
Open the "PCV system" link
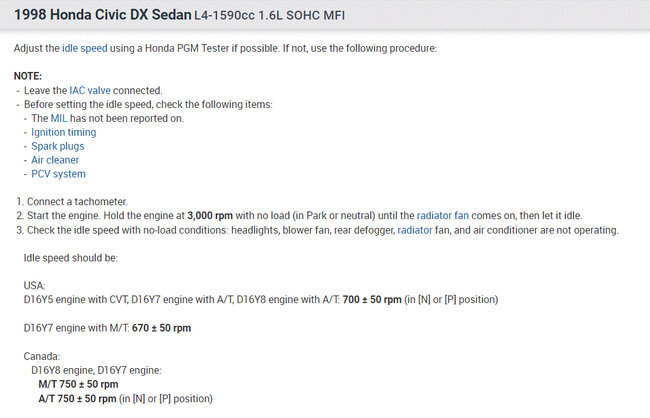tap(58, 174)
